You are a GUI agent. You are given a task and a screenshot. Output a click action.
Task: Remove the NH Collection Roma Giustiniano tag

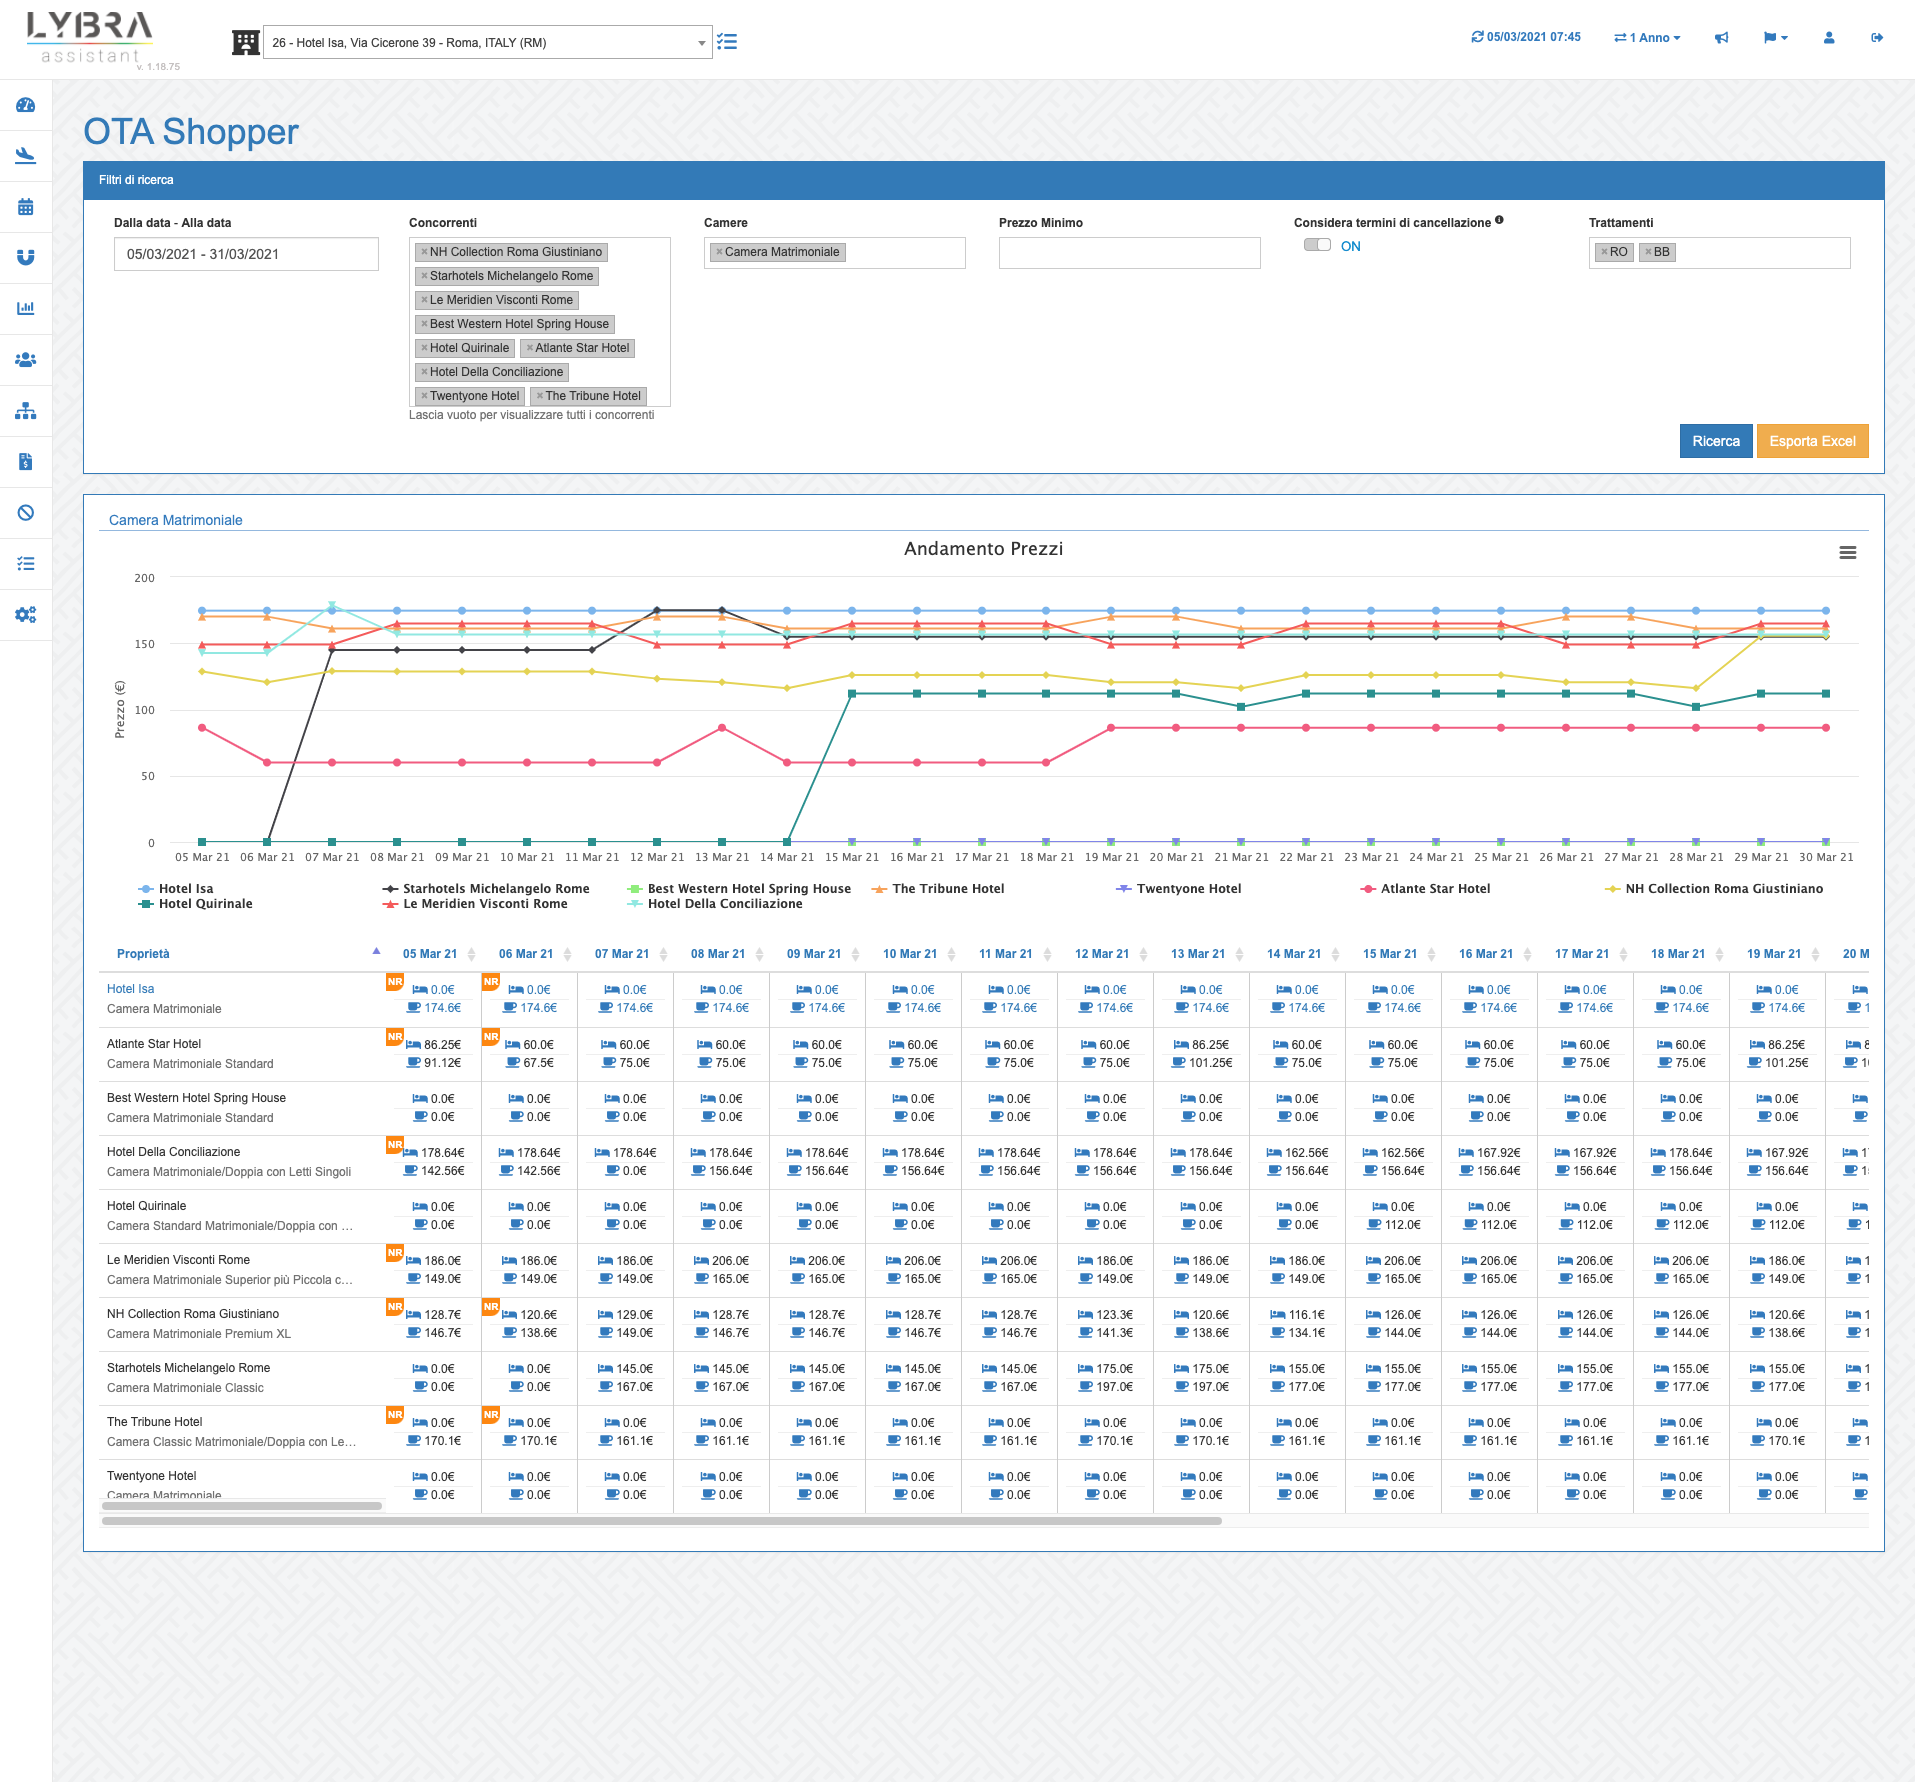(x=424, y=252)
